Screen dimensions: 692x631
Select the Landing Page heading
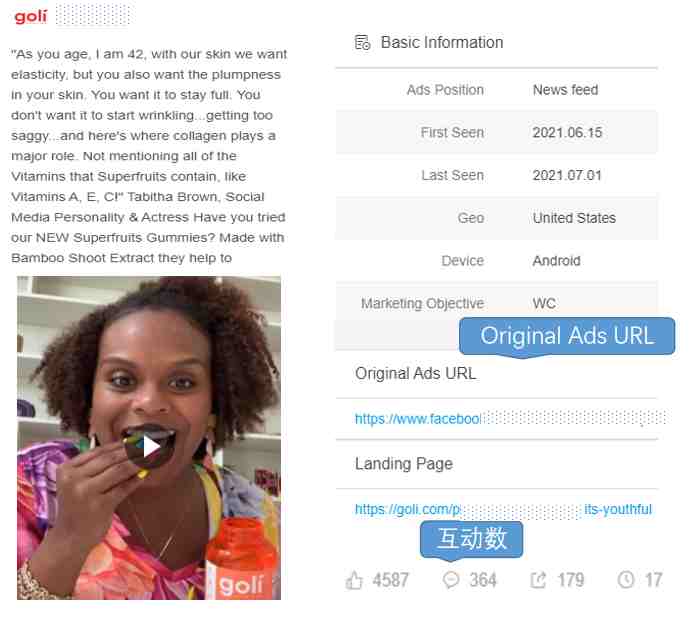point(404,464)
